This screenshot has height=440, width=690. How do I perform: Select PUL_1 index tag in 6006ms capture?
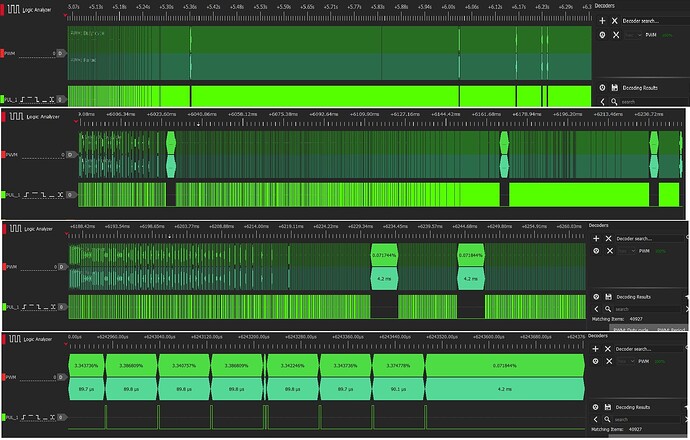pyautogui.click(x=70, y=194)
